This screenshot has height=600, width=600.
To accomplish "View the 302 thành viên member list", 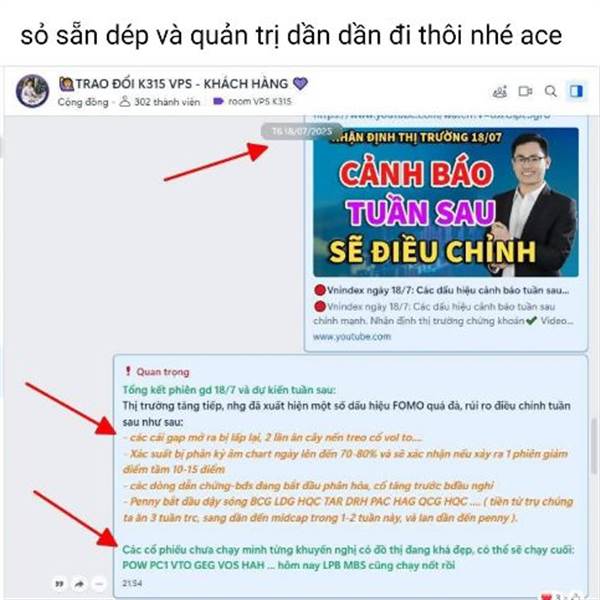I will tap(160, 102).
